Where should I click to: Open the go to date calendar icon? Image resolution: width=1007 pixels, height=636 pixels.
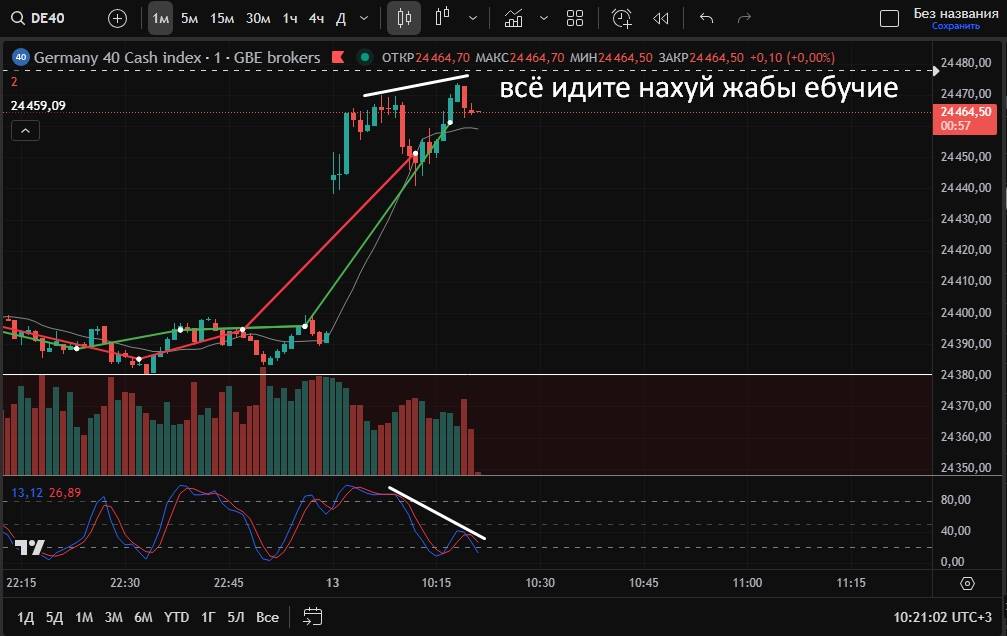point(312,616)
